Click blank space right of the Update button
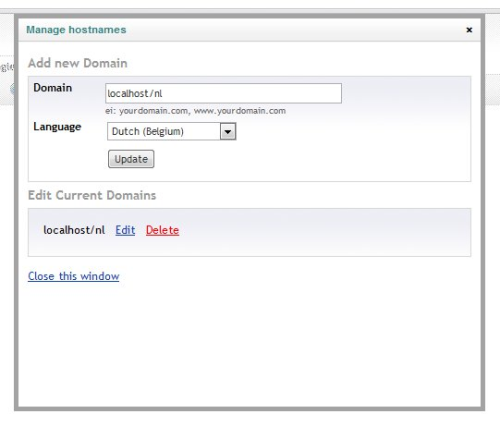Viewport: 500px width, 426px height. (x=310, y=159)
